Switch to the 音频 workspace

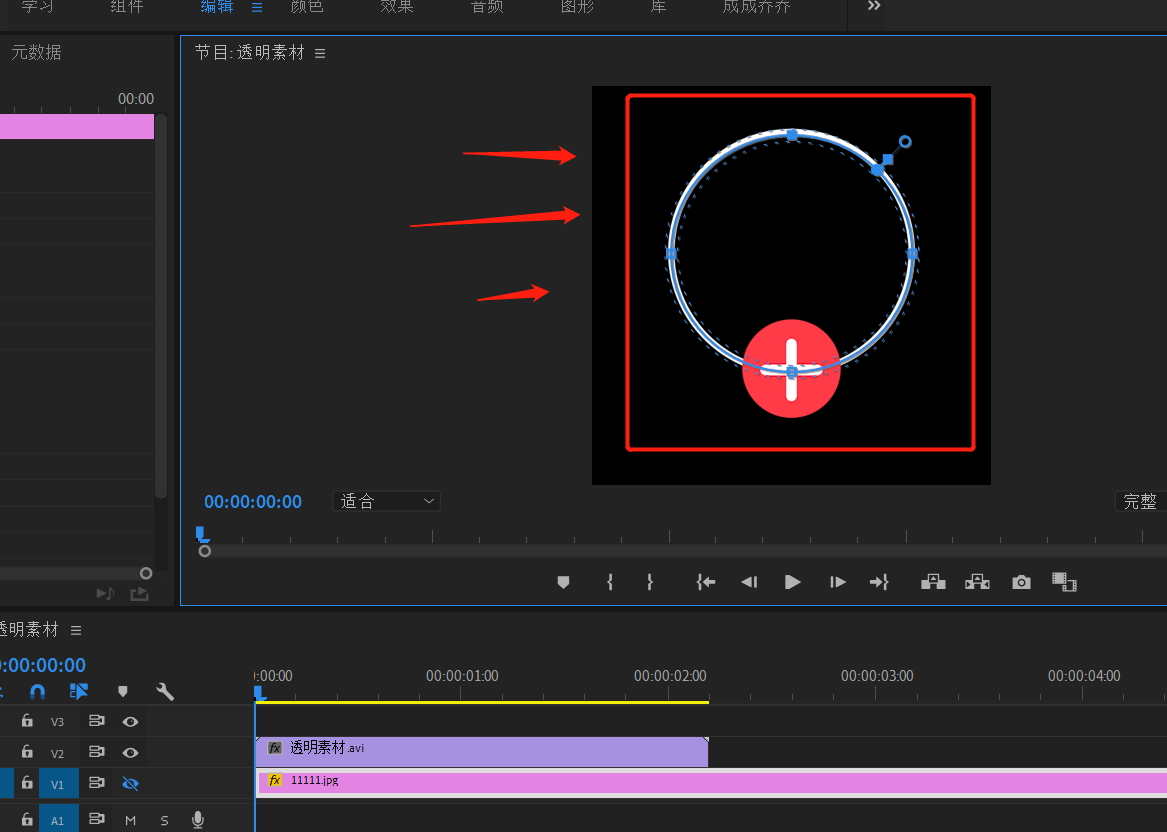[487, 7]
